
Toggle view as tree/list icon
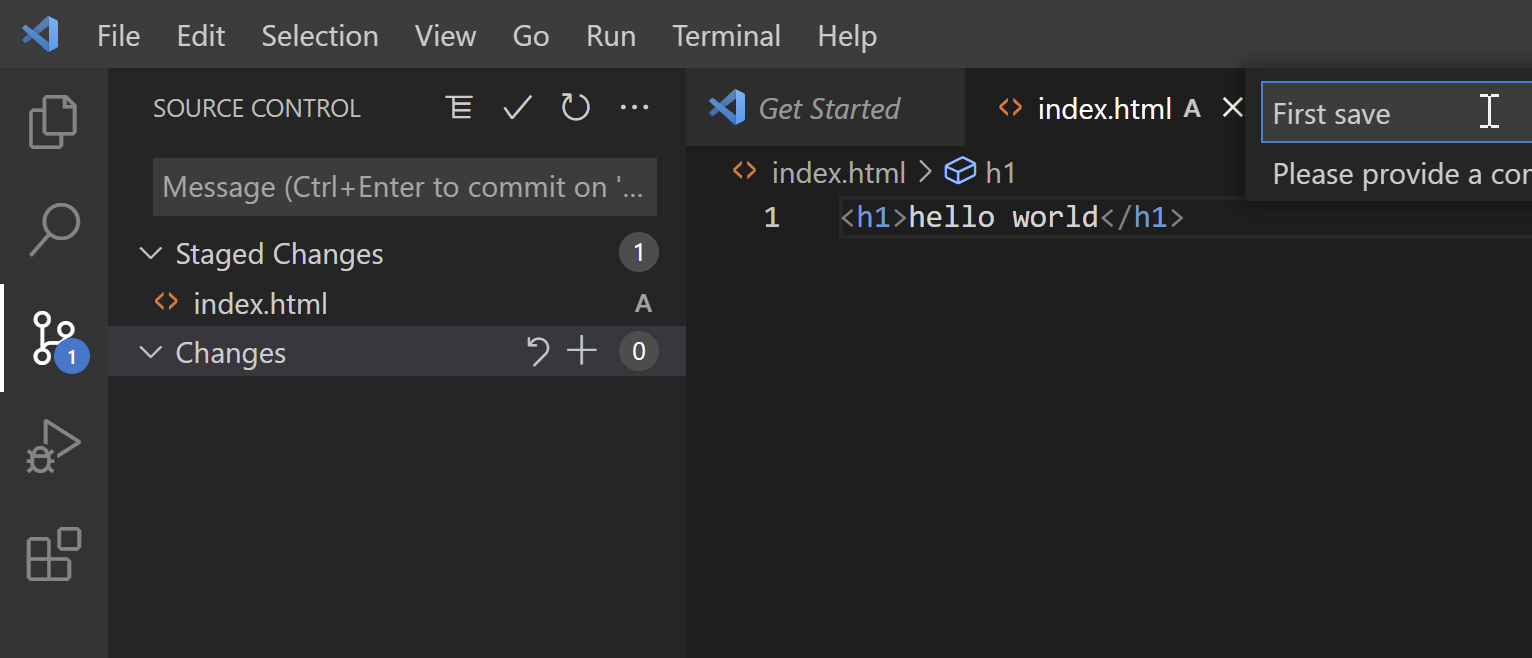click(x=459, y=108)
